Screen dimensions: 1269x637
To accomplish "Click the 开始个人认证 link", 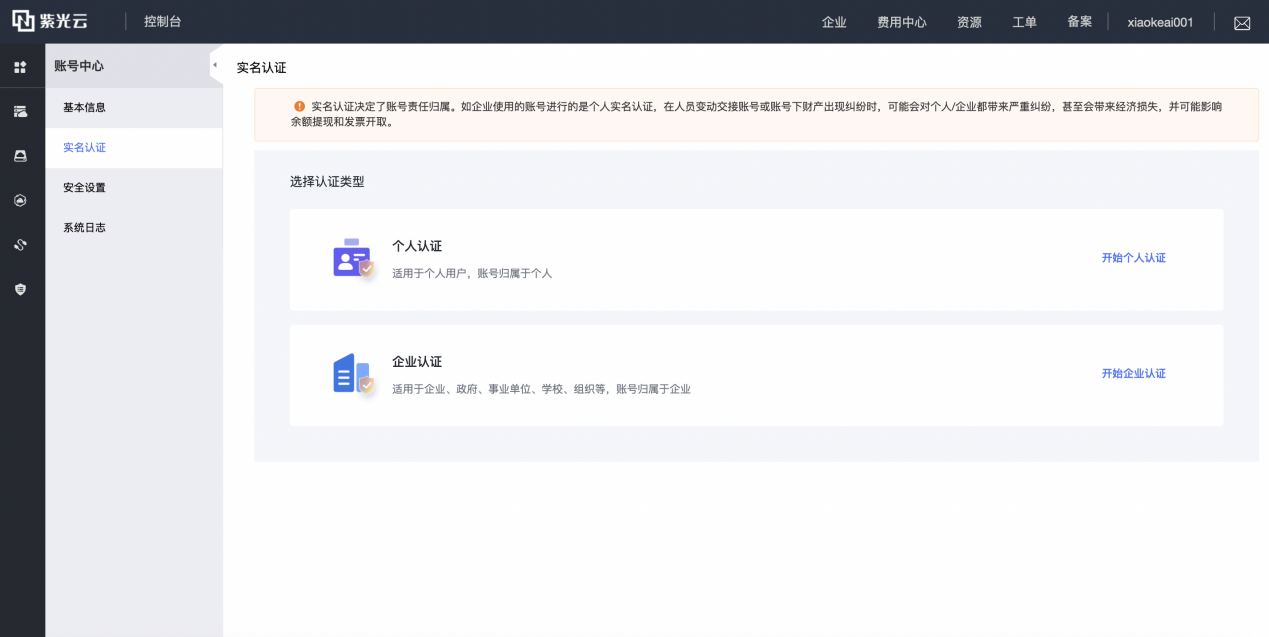I will click(x=1133, y=258).
